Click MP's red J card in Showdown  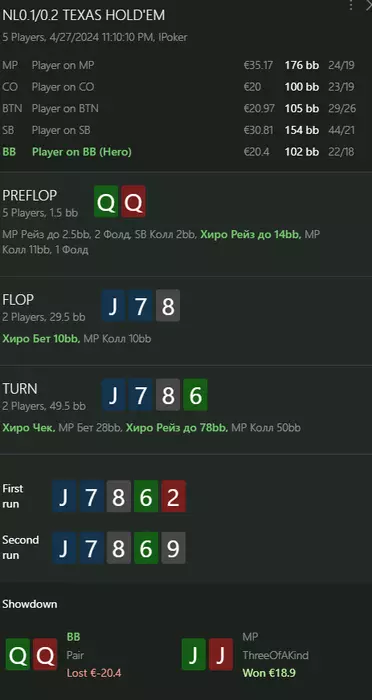pos(221,654)
